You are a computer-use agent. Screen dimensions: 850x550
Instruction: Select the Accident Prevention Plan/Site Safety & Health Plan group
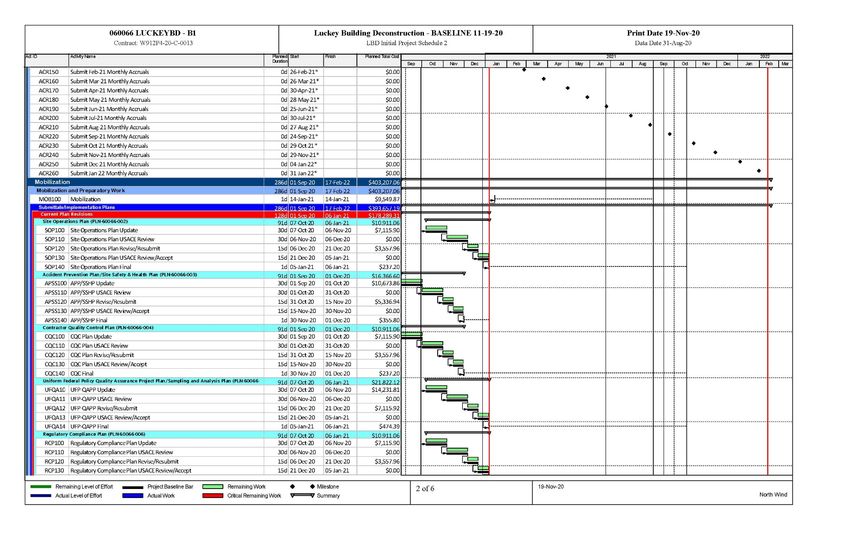(219, 275)
